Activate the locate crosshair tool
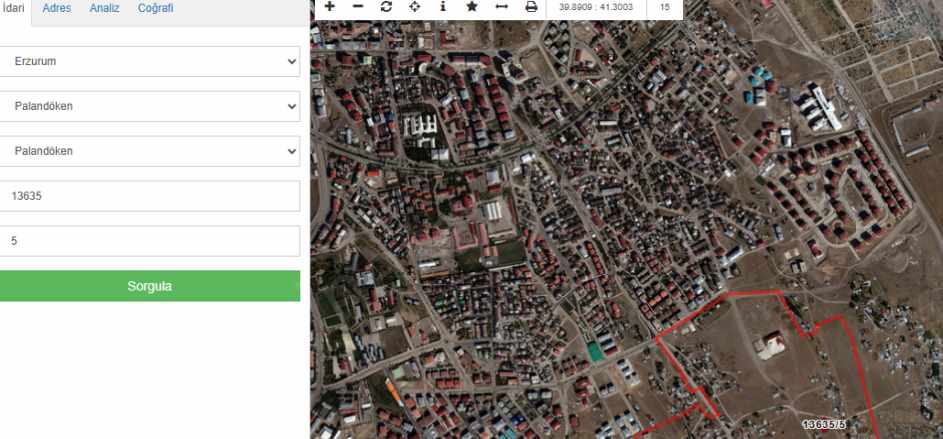The height and width of the screenshot is (439, 943). point(415,7)
